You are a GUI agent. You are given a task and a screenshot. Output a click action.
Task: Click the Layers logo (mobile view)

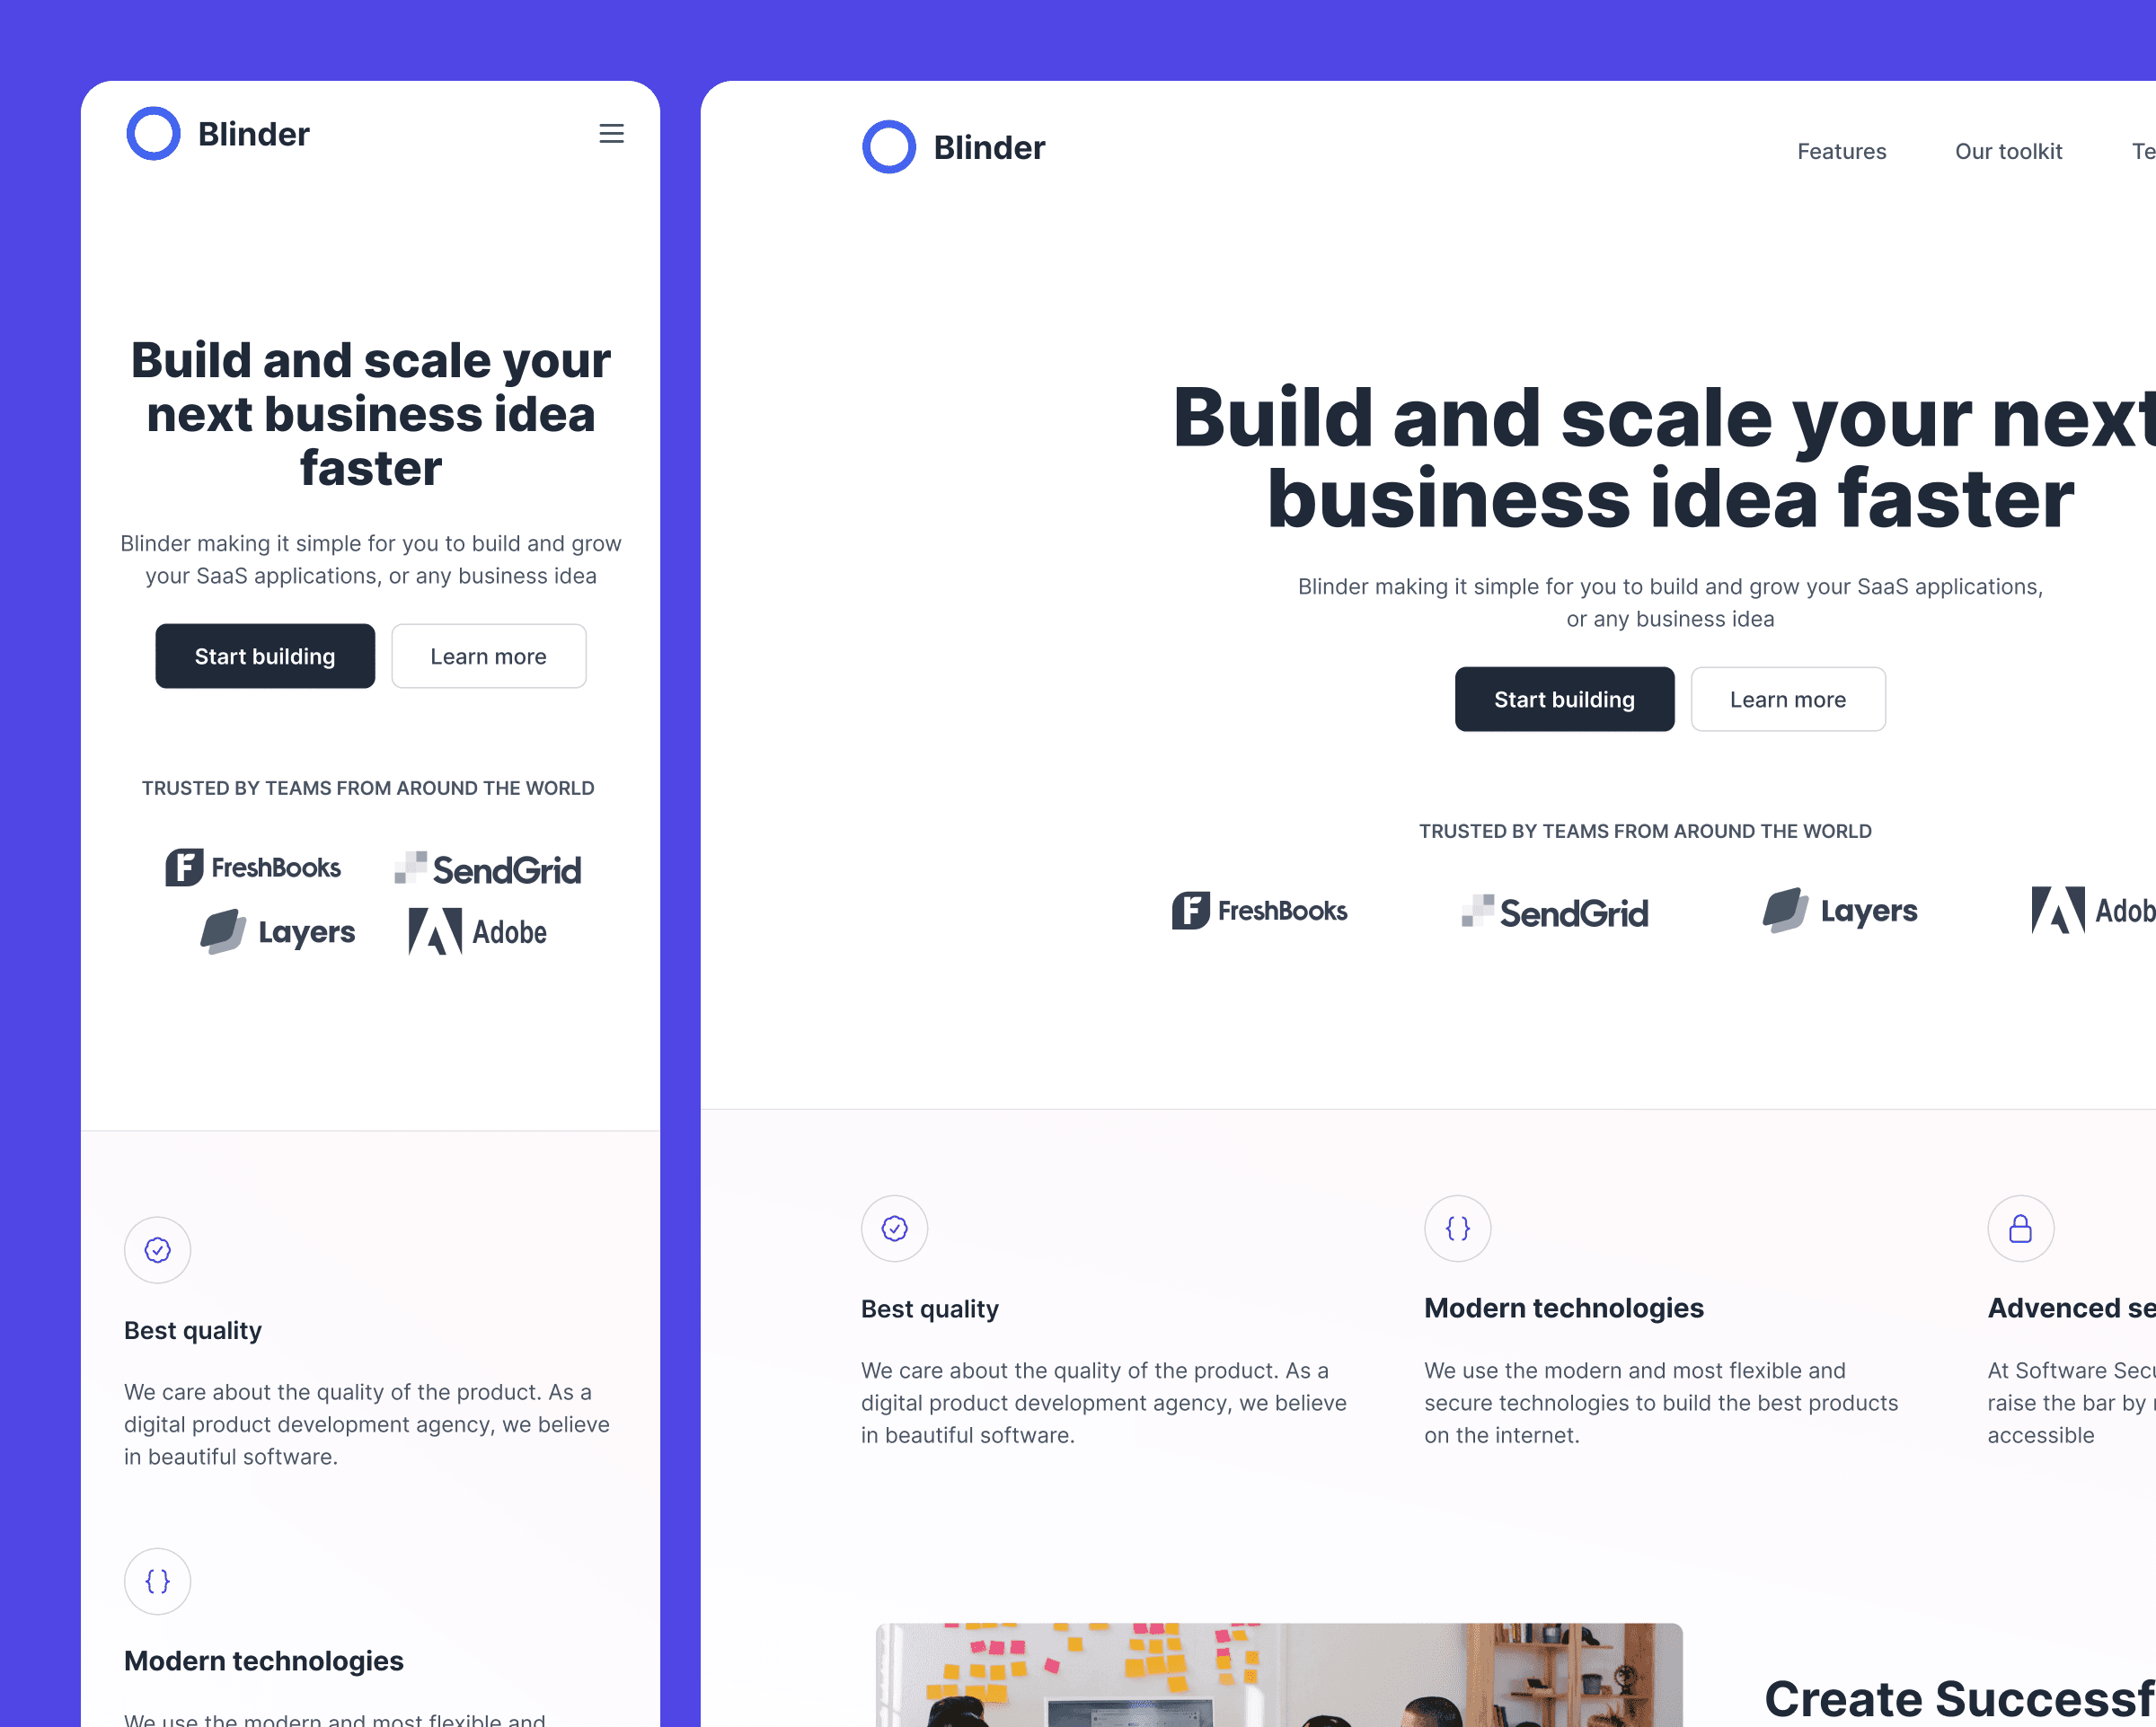[x=277, y=930]
